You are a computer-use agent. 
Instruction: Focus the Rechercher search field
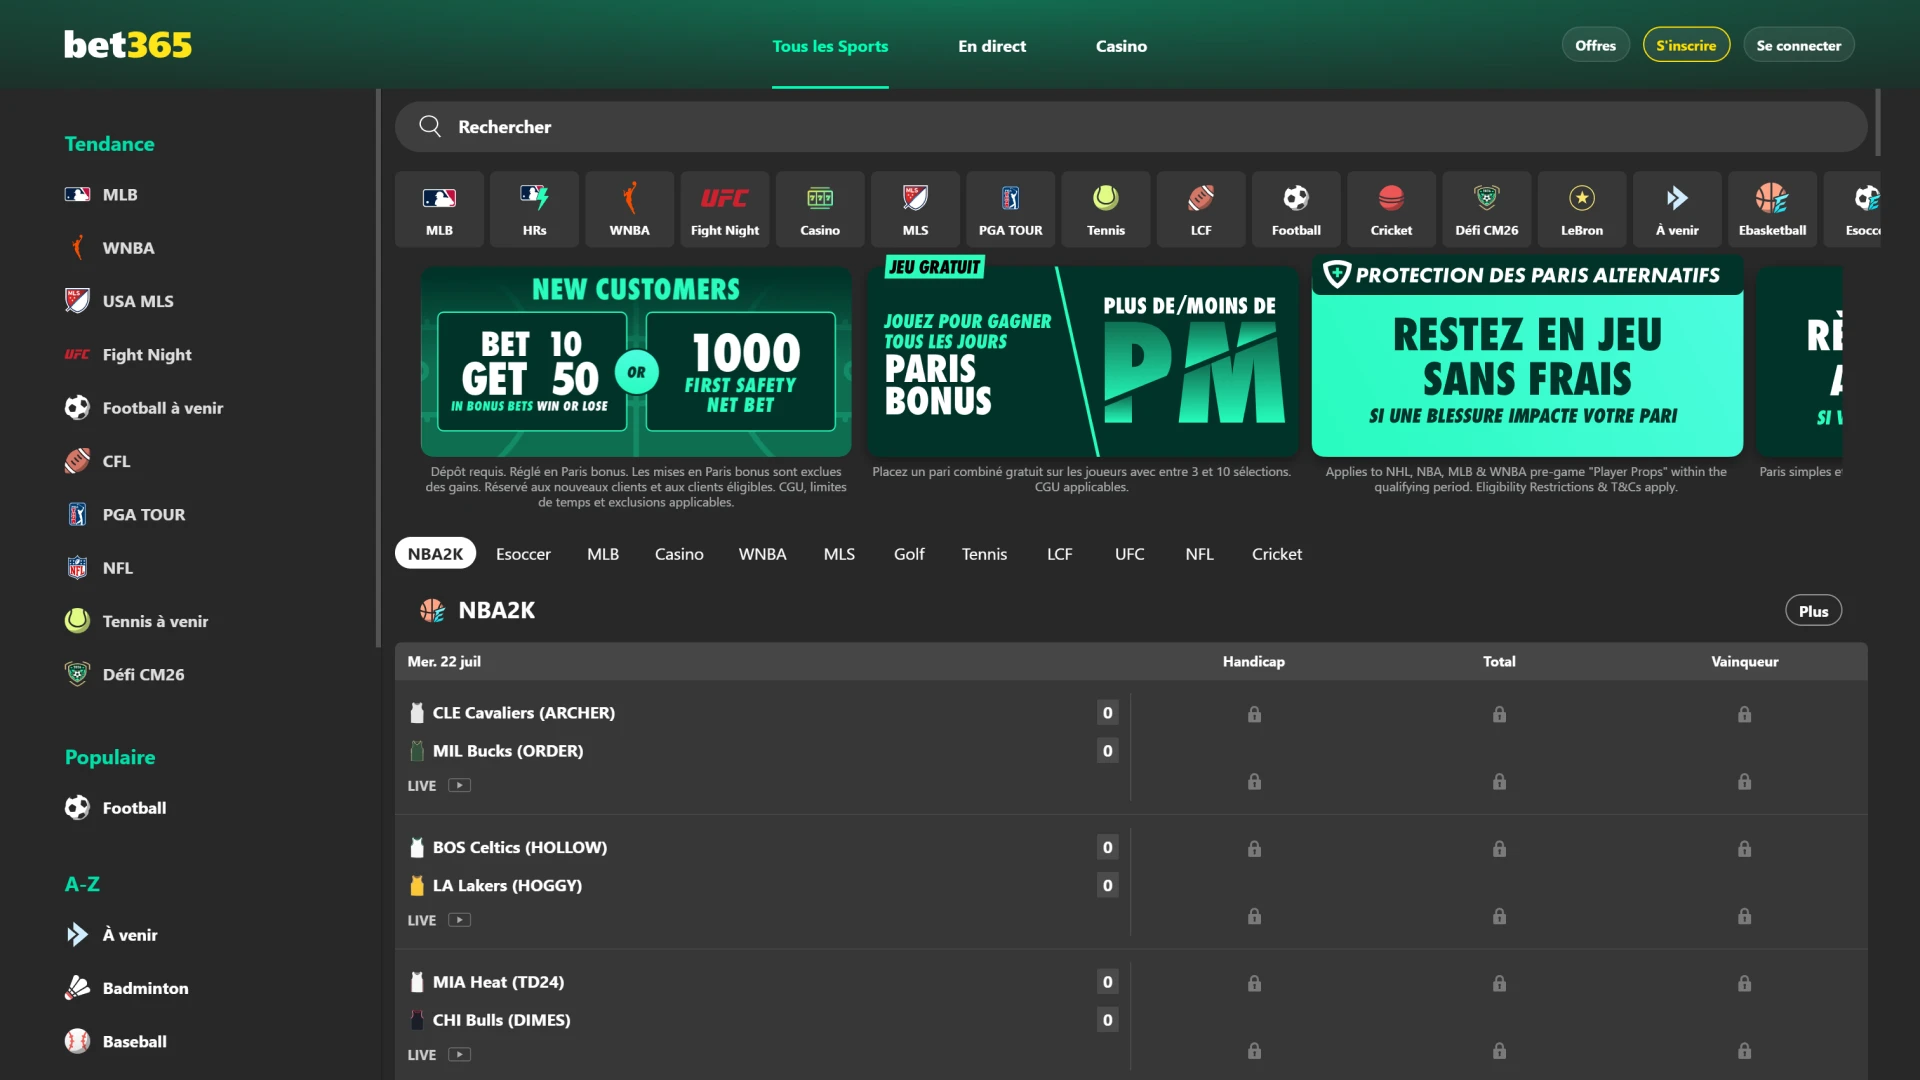[1131, 126]
